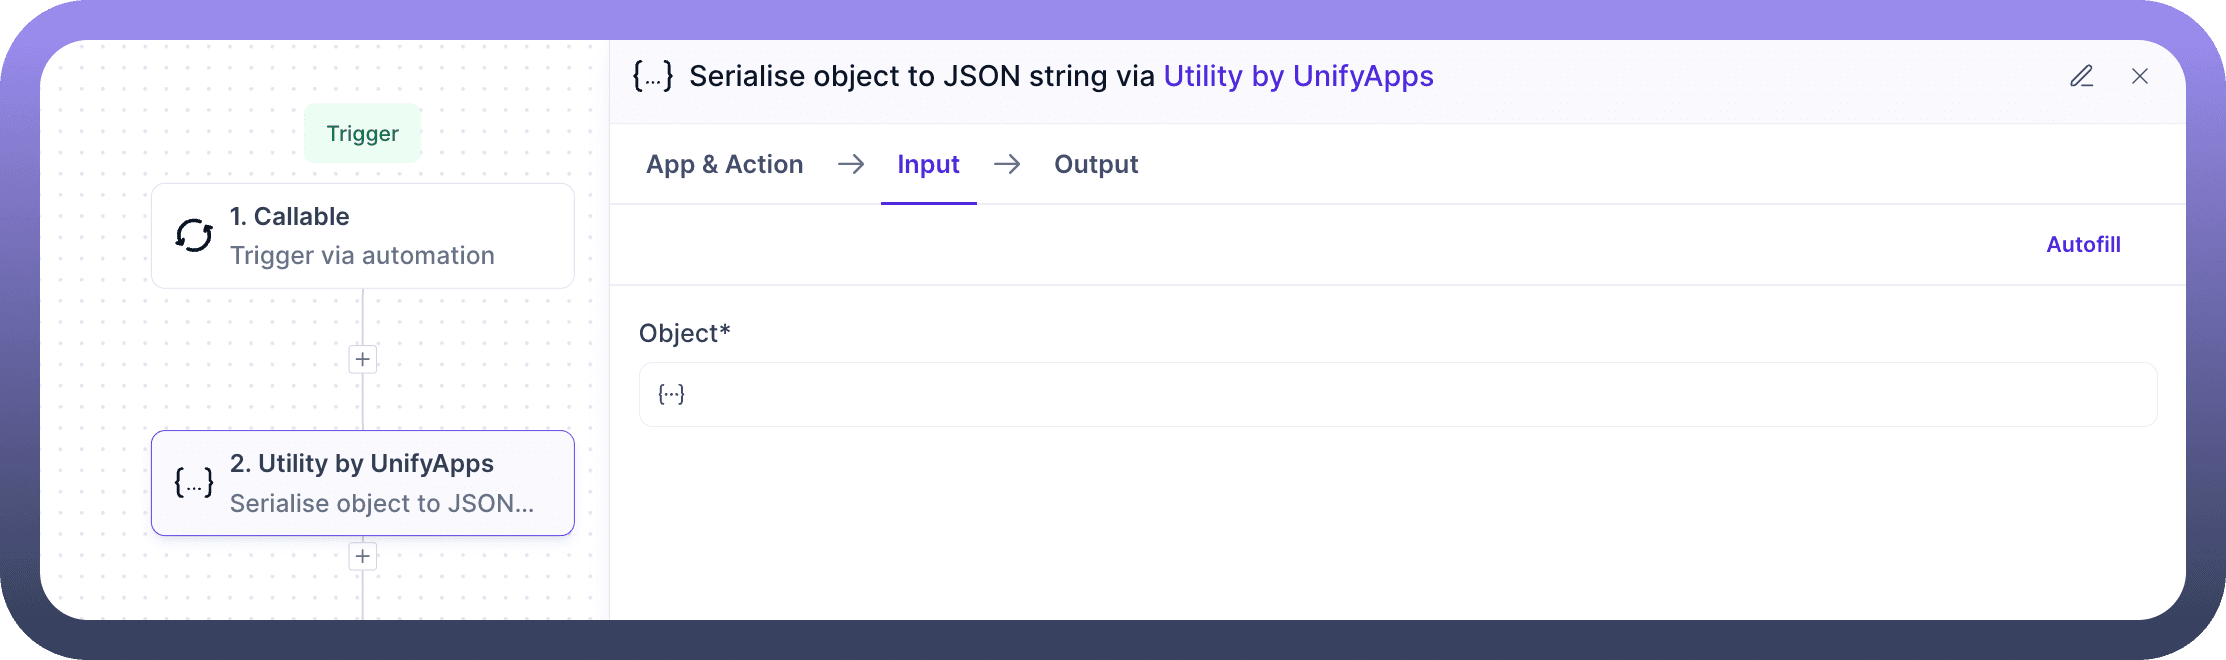Click the Autofill button

(x=2083, y=244)
